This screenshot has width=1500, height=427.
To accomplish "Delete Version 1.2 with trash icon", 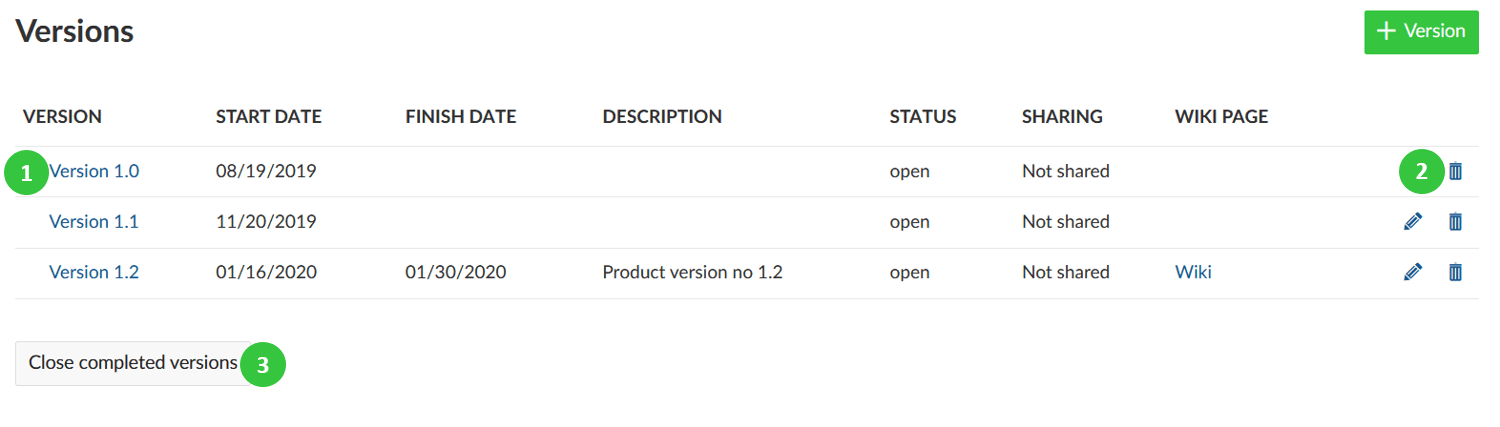I will (1455, 272).
